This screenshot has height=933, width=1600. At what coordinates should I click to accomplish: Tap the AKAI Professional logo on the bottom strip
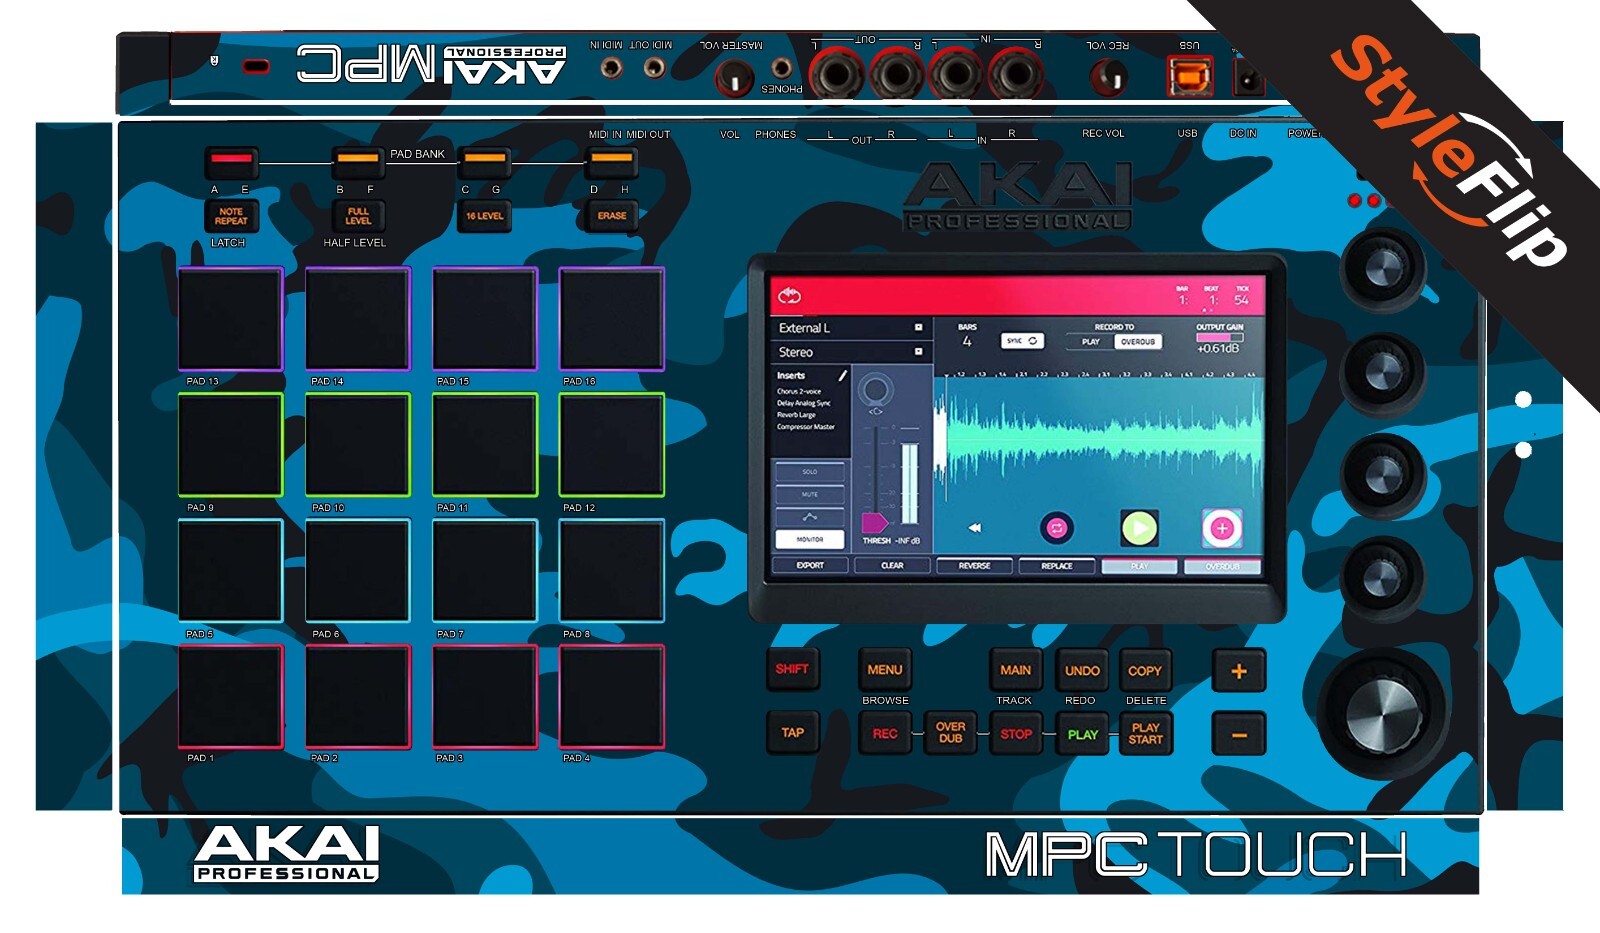point(286,854)
